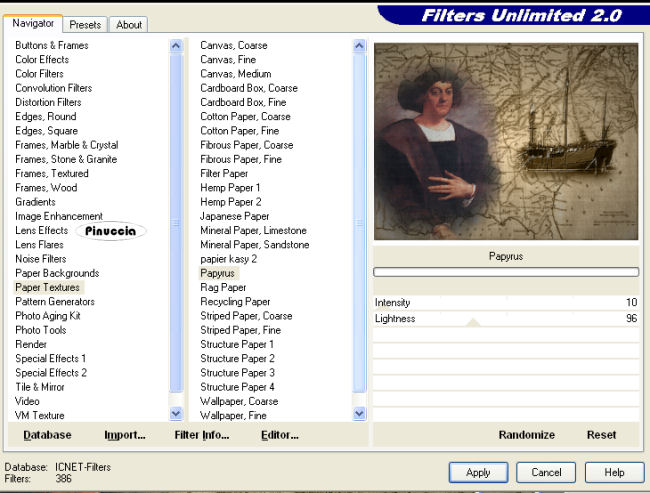Choose Filter Paper filter

pyautogui.click(x=224, y=173)
